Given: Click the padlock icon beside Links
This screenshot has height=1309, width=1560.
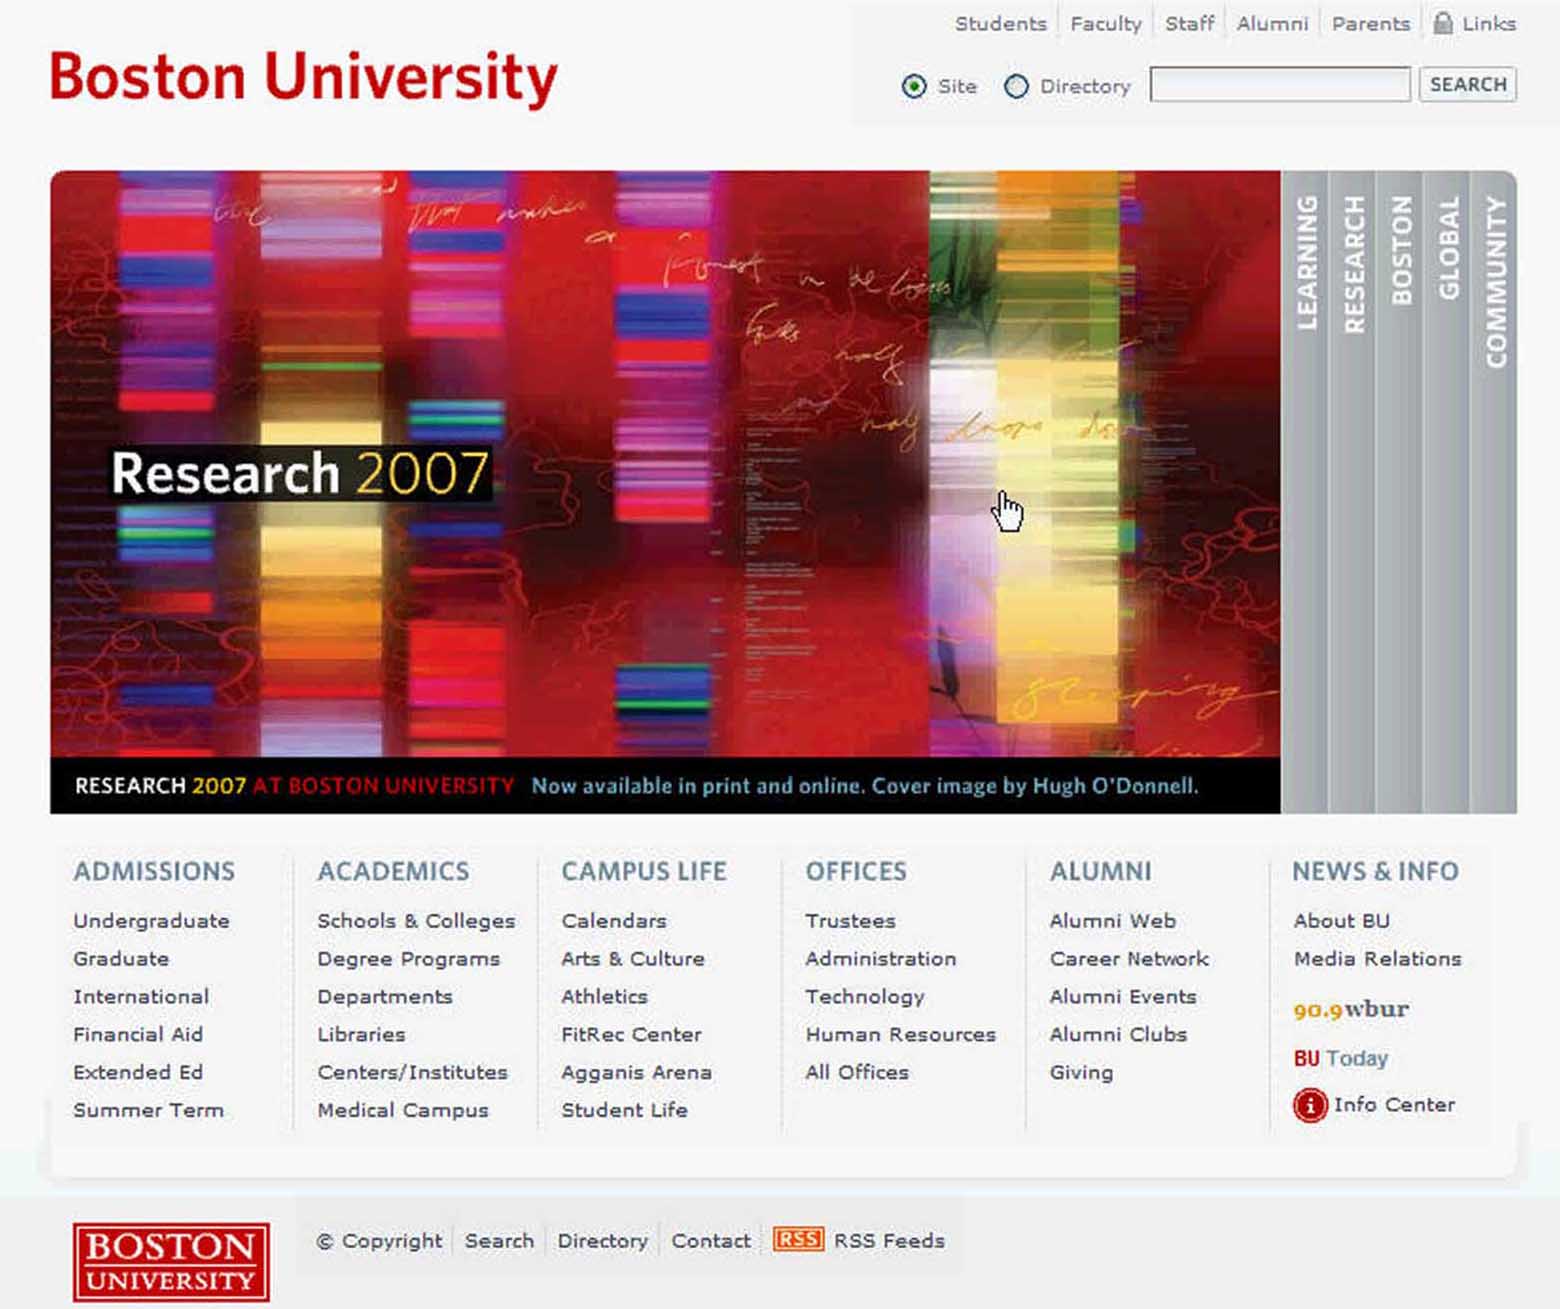Looking at the screenshot, I should (x=1443, y=23).
